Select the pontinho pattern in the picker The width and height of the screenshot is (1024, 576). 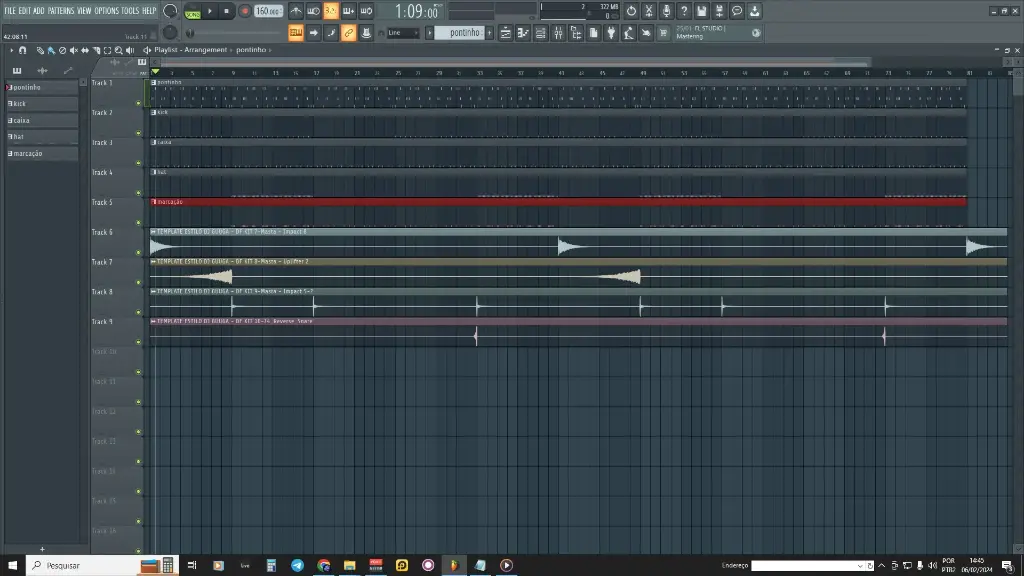tap(42, 87)
